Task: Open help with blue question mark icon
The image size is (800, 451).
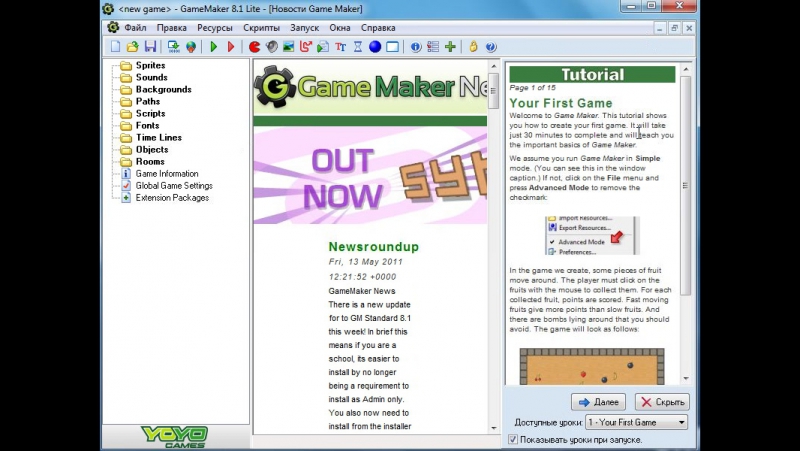Action: [x=491, y=47]
